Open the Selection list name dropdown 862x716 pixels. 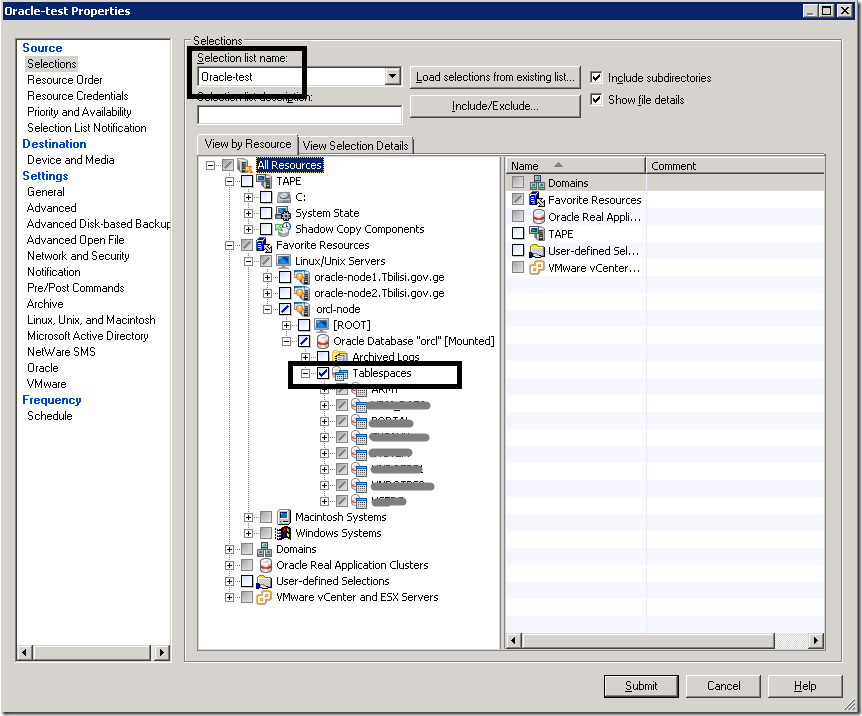(x=393, y=77)
